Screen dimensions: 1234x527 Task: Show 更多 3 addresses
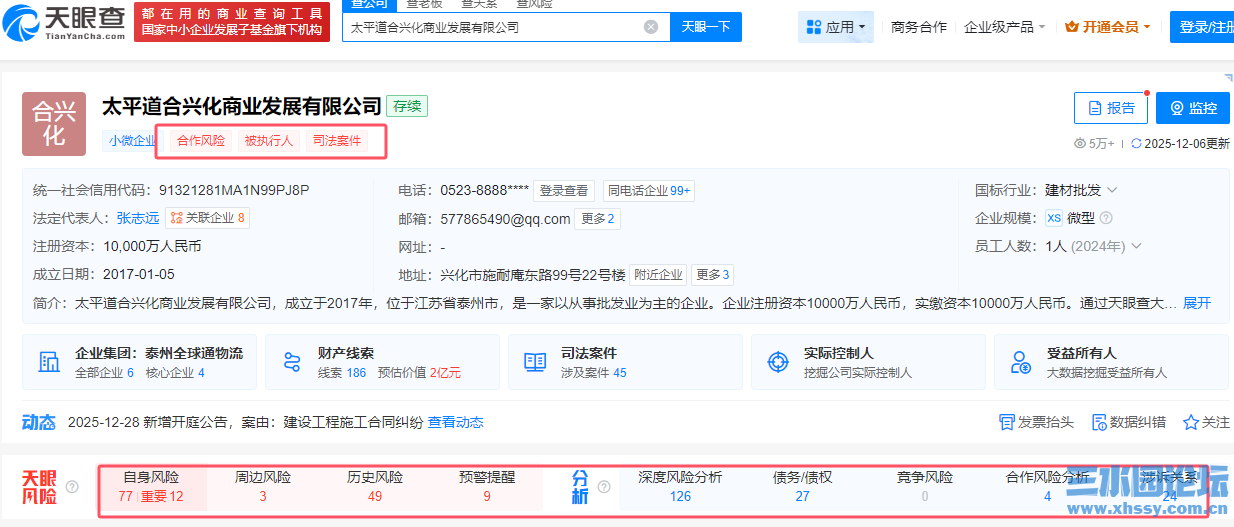[x=713, y=275]
